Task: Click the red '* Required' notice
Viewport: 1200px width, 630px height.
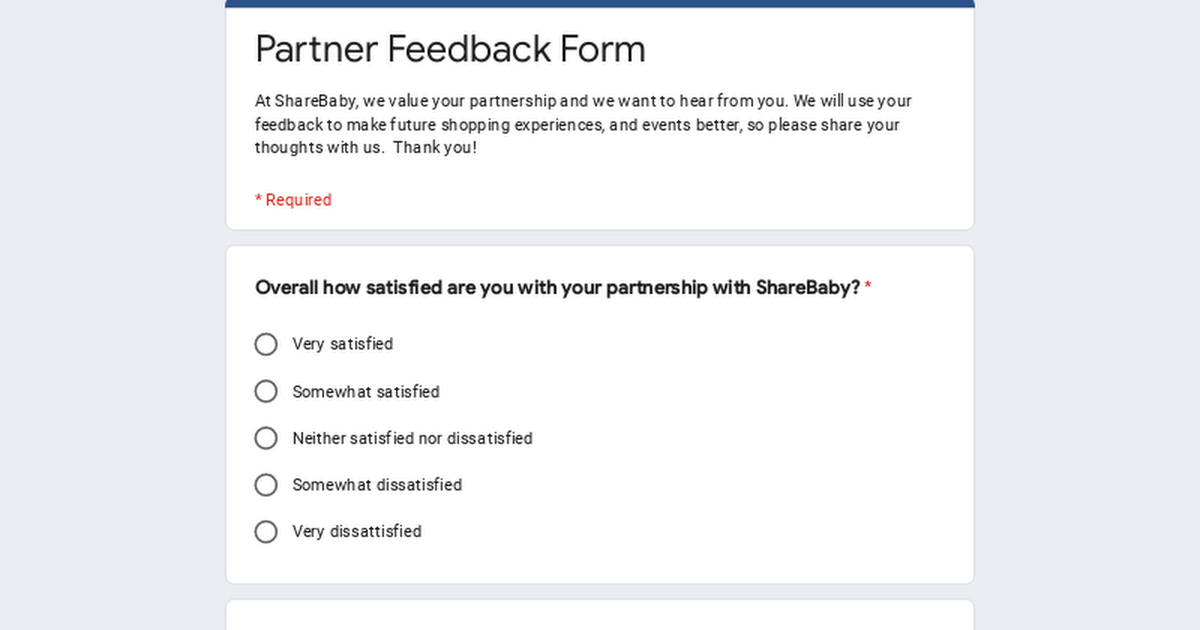Action: (293, 200)
